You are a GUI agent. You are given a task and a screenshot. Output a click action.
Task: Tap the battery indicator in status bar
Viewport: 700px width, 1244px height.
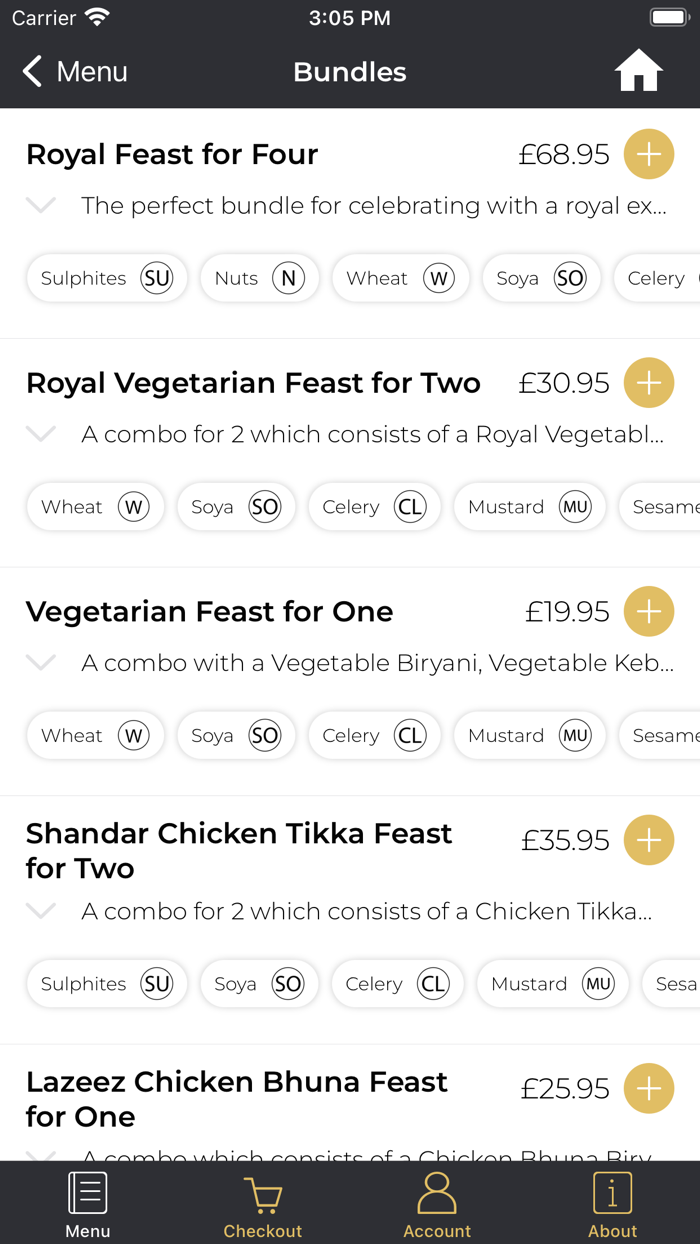click(x=668, y=17)
